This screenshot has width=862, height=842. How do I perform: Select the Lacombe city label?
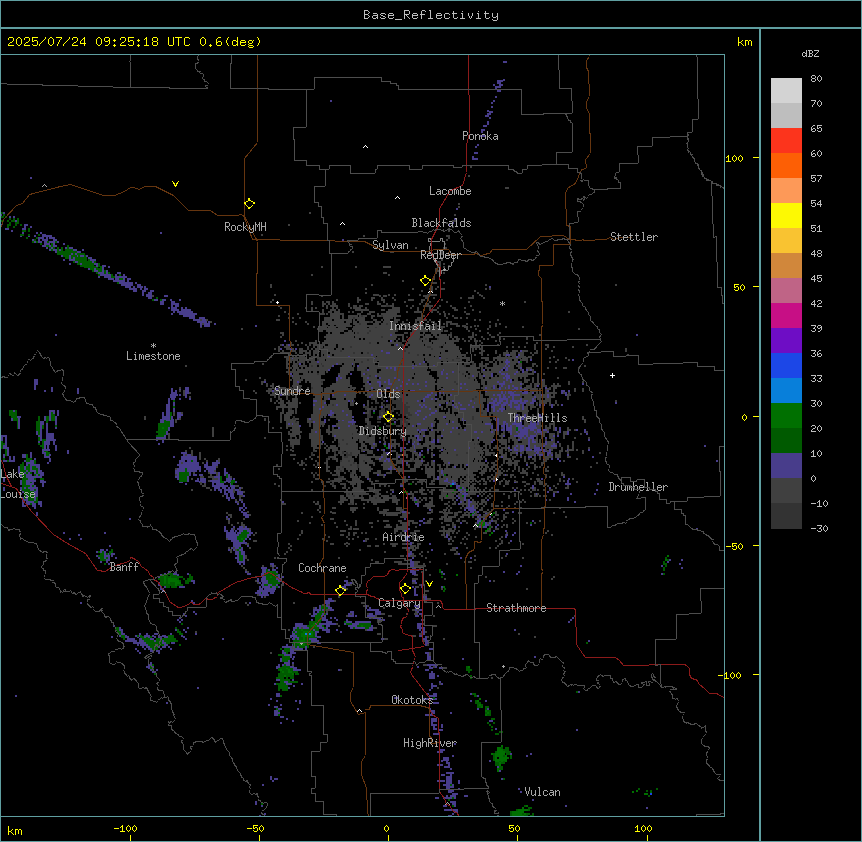pos(450,191)
